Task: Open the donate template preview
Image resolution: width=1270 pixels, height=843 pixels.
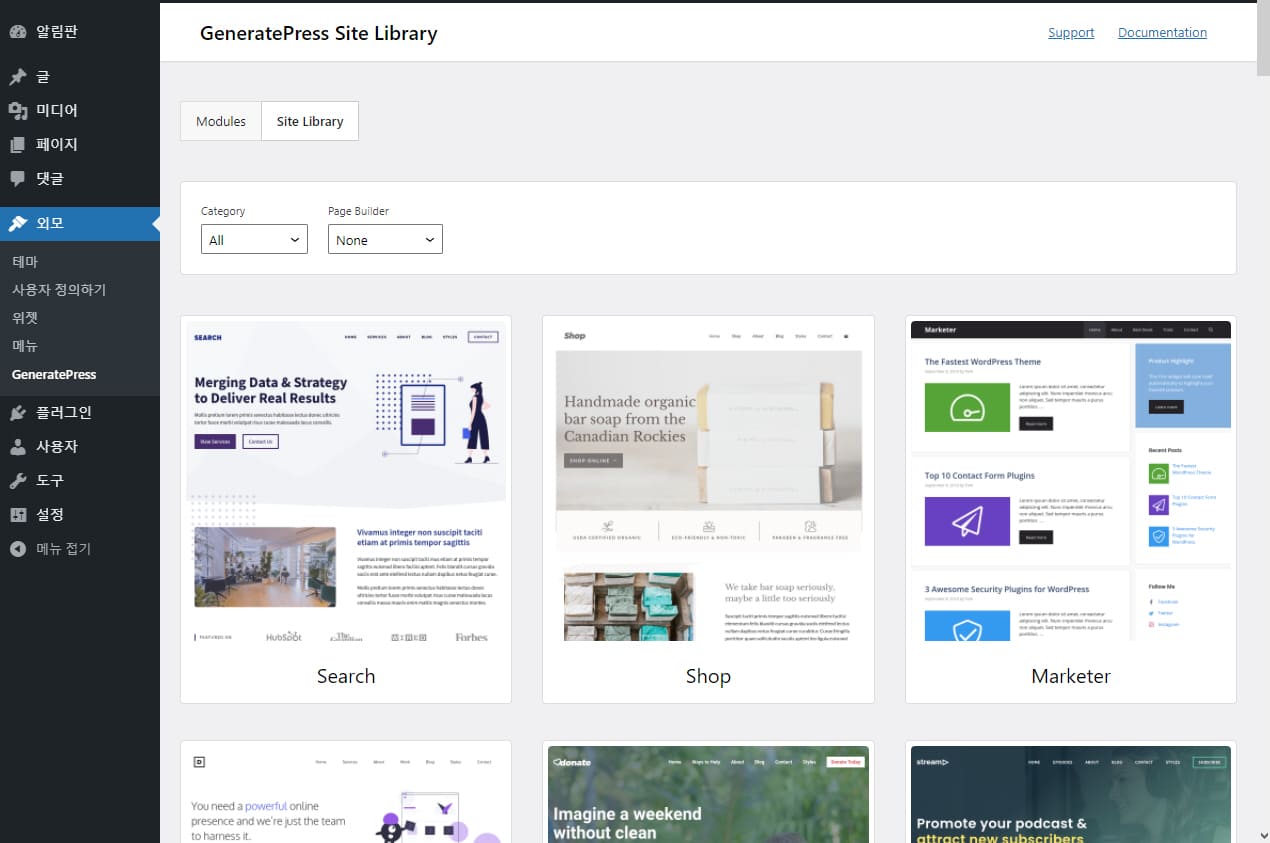Action: coord(708,794)
